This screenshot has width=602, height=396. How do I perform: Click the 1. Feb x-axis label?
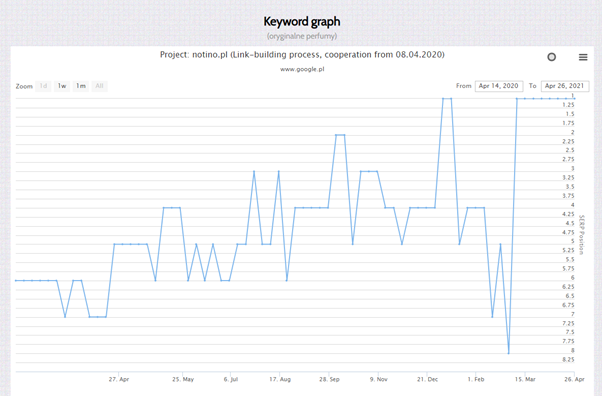476,379
